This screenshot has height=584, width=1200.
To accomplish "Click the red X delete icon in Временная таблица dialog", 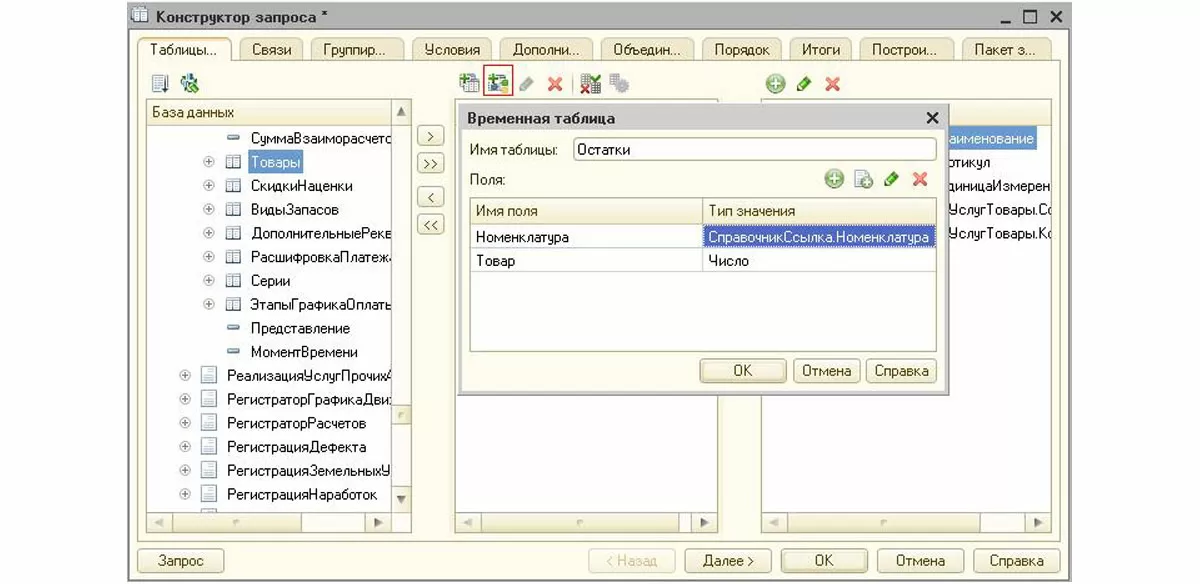I will pyautogui.click(x=920, y=179).
